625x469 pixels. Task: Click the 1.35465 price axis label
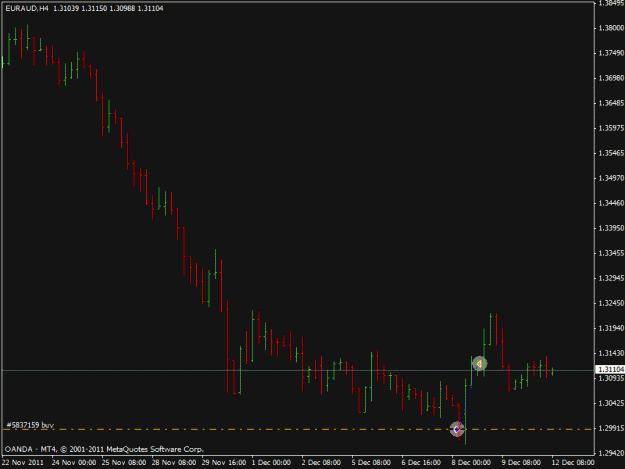tap(611, 153)
